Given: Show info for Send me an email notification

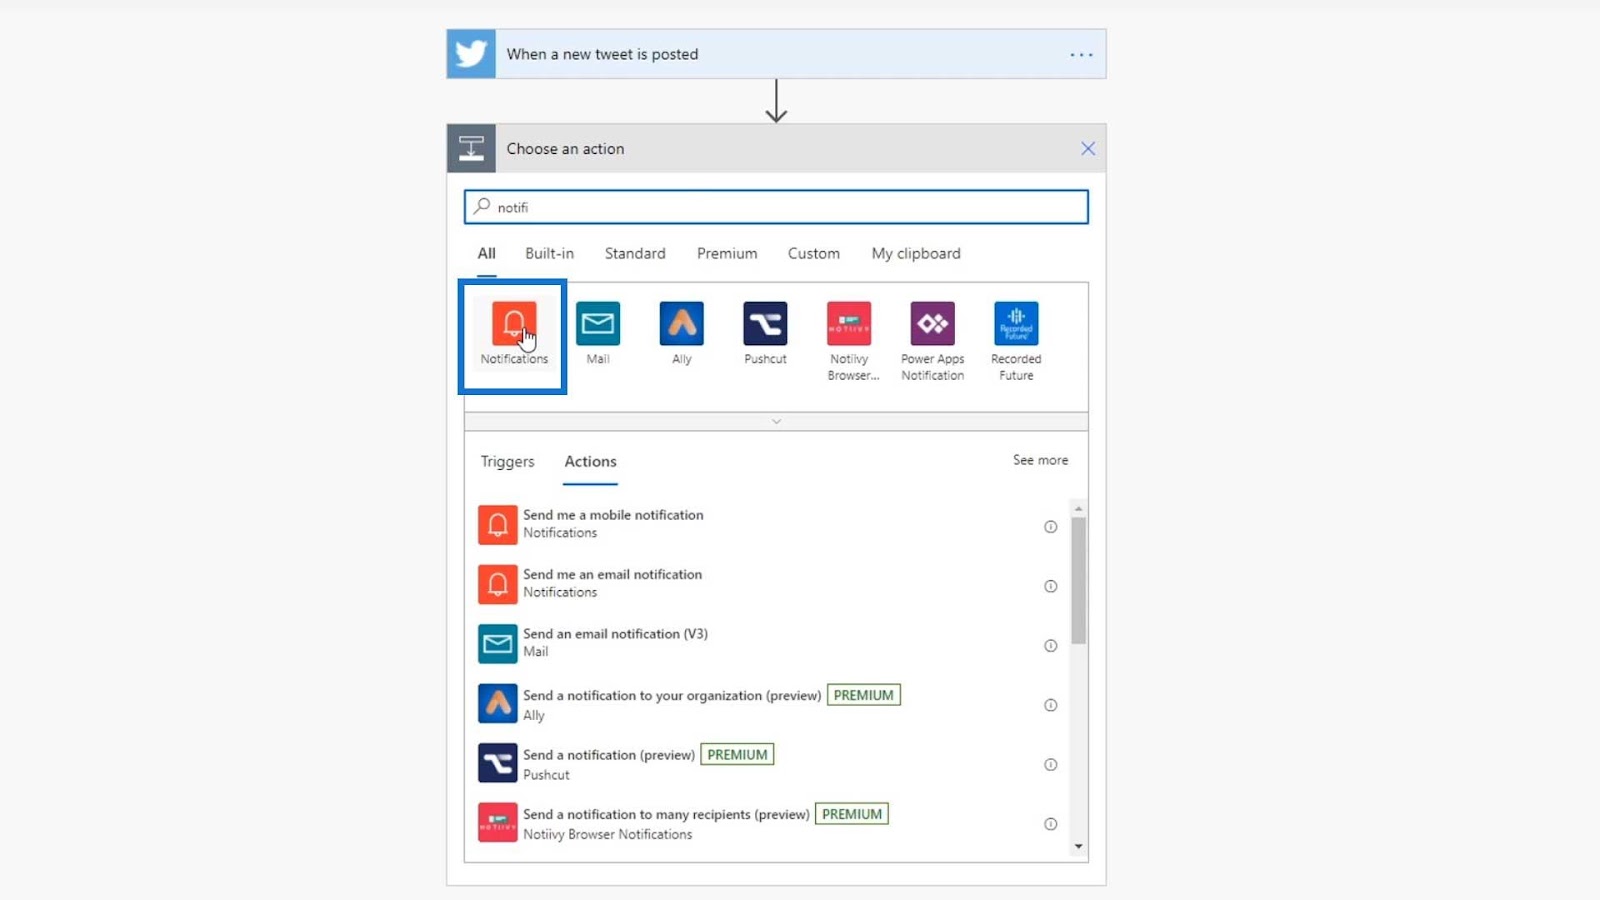Looking at the screenshot, I should coord(1050,586).
